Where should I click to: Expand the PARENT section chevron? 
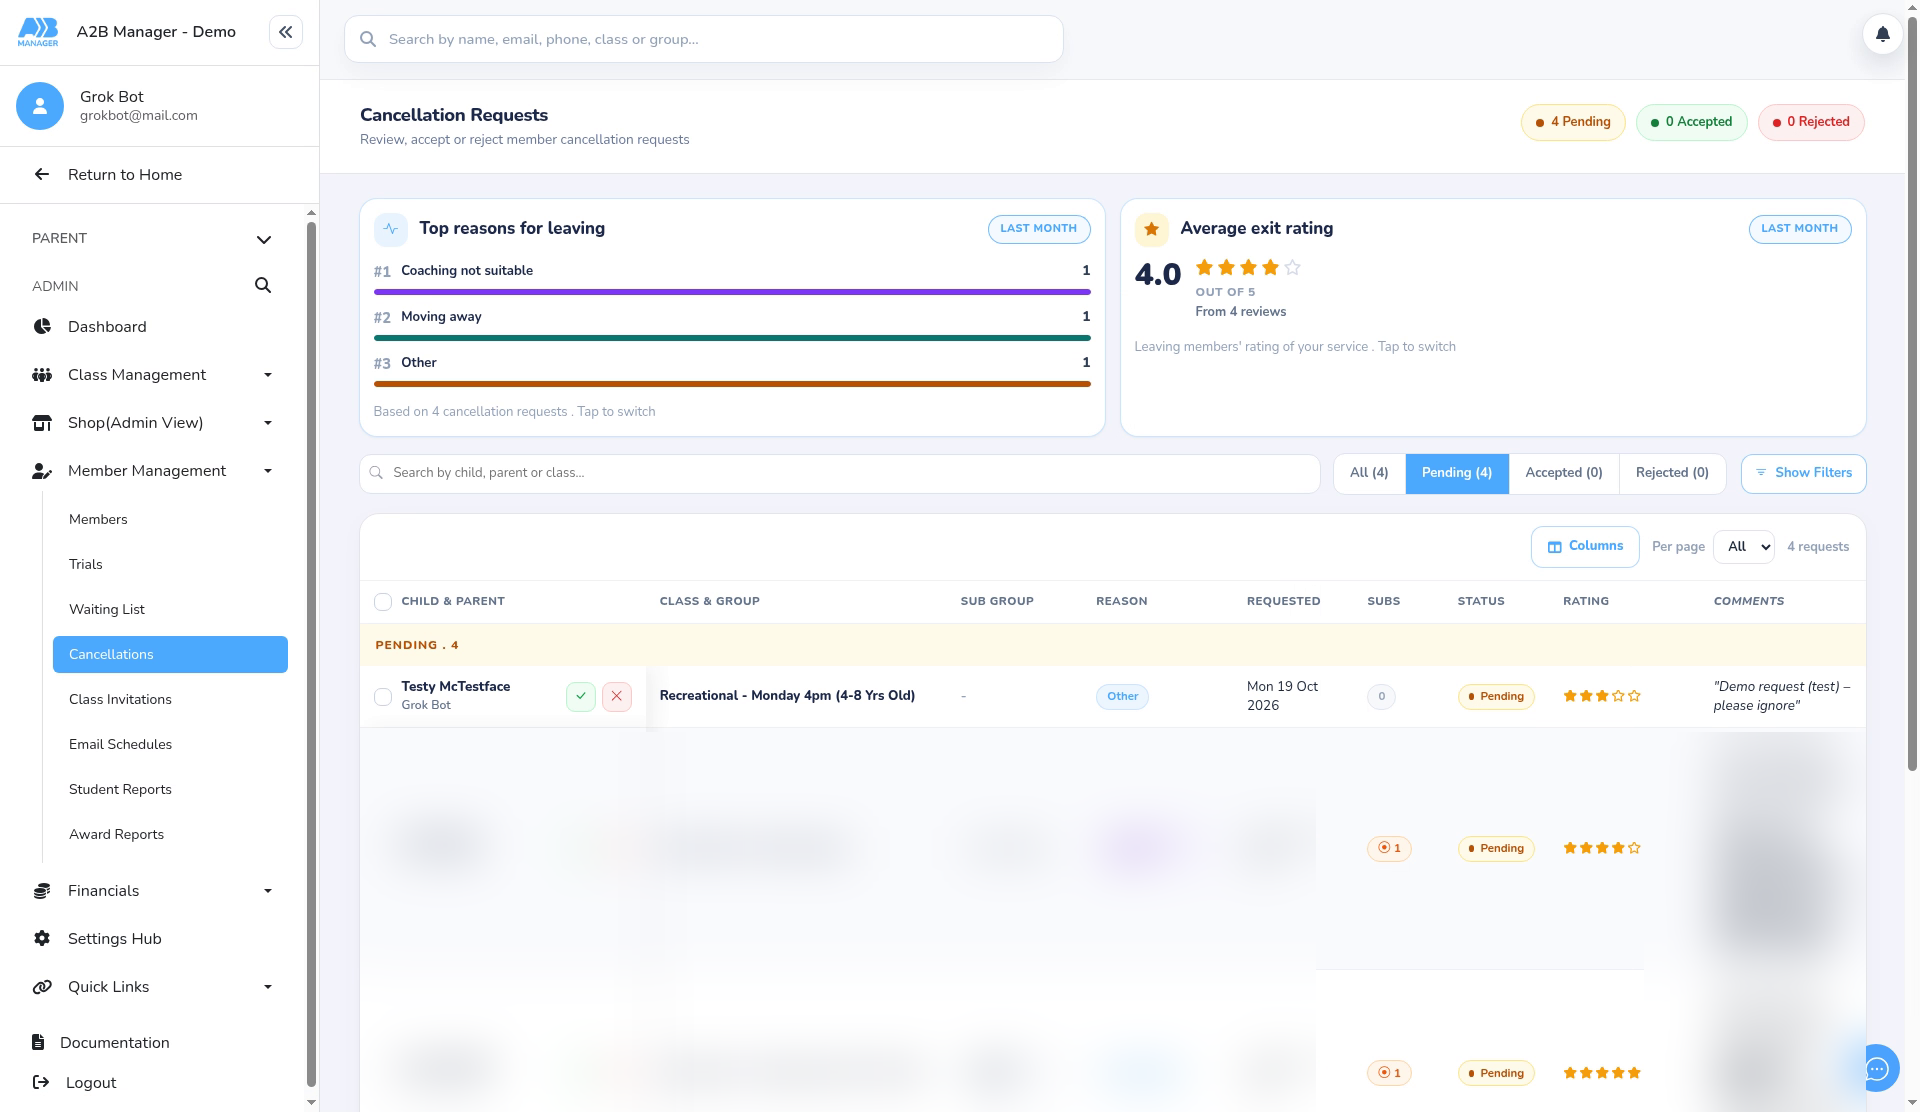tap(264, 240)
